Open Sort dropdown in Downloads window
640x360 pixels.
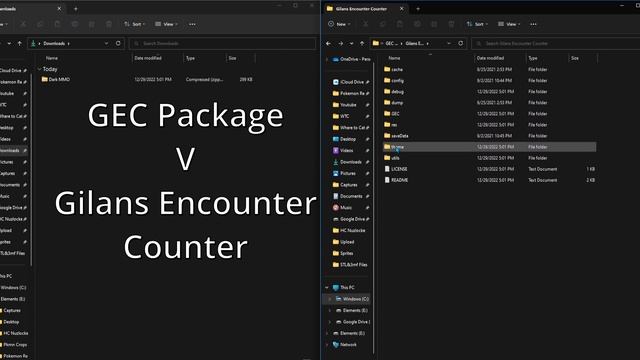(x=135, y=24)
